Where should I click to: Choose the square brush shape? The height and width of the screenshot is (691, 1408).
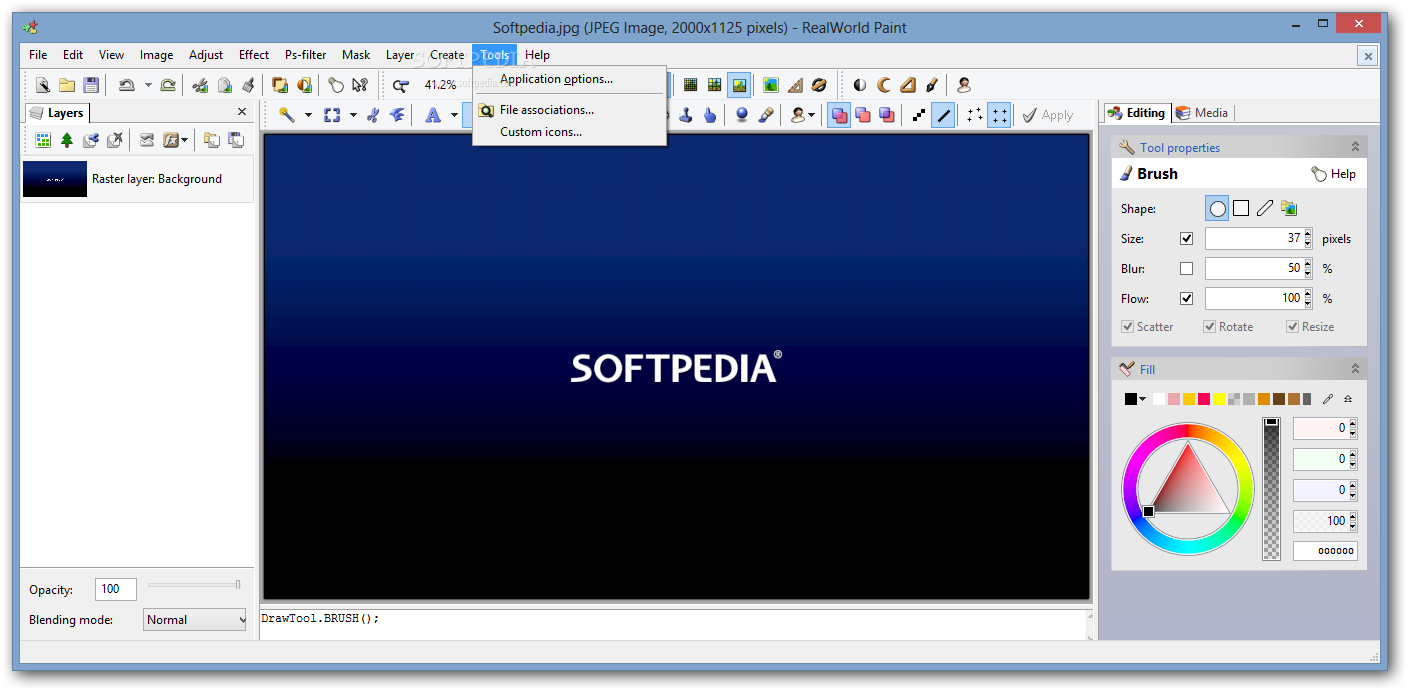(x=1241, y=209)
